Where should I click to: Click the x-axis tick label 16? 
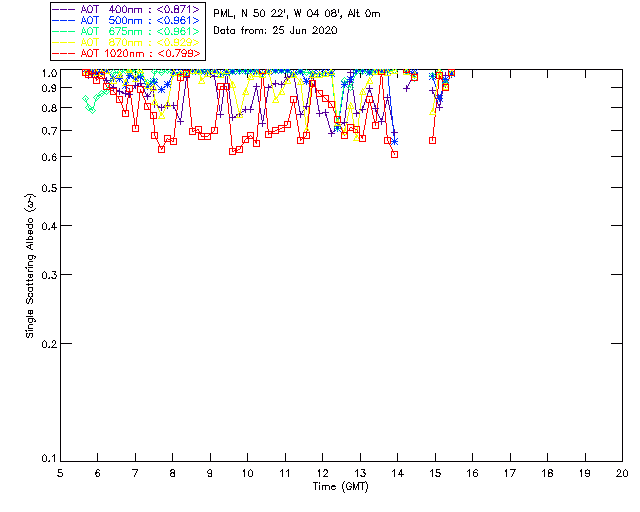tap(472, 473)
